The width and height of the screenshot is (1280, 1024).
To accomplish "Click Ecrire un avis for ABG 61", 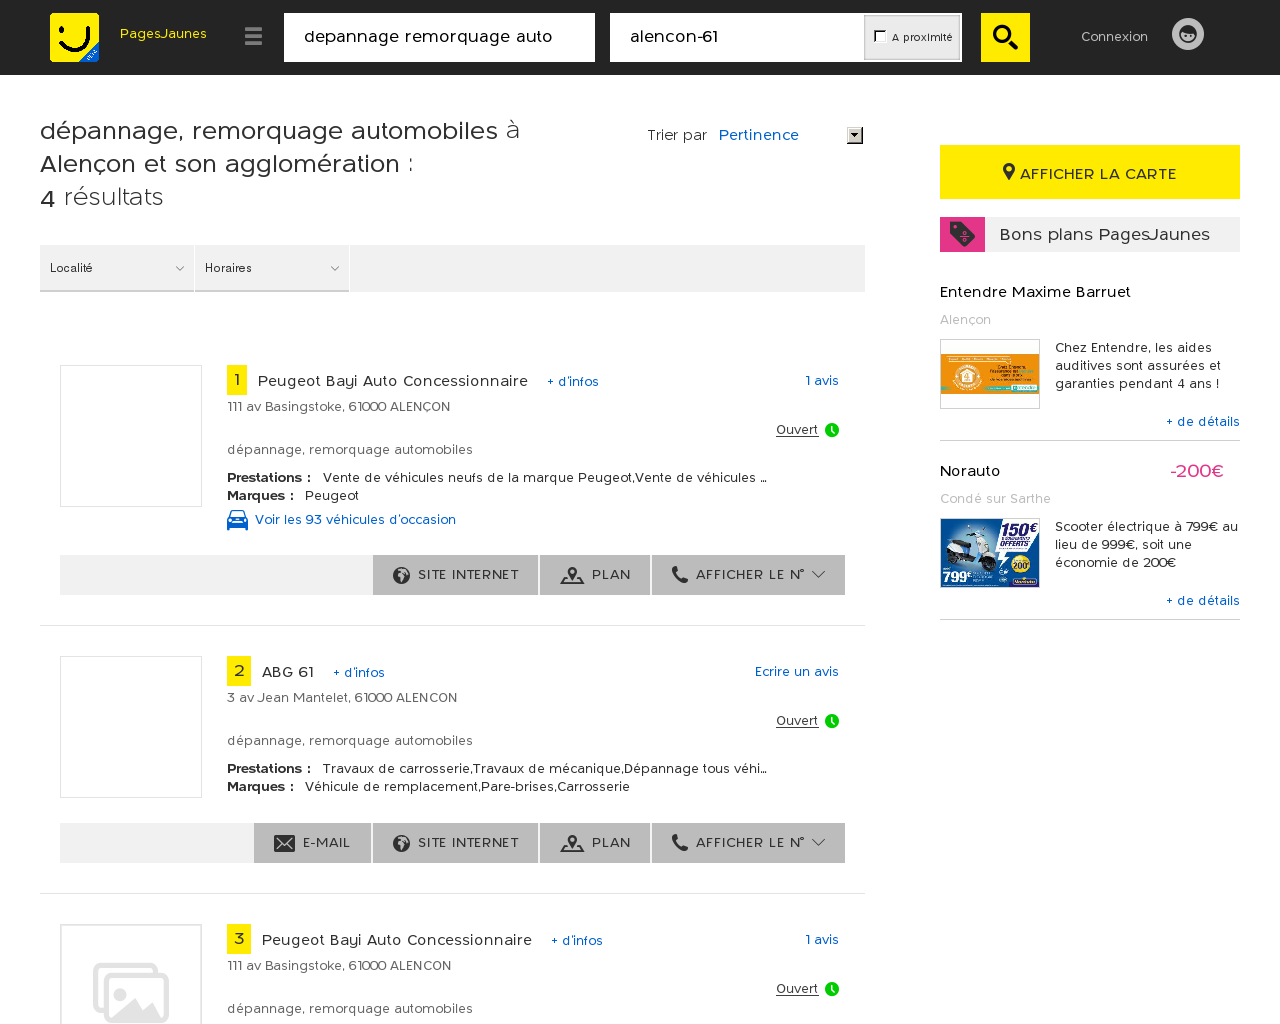I will pos(797,672).
